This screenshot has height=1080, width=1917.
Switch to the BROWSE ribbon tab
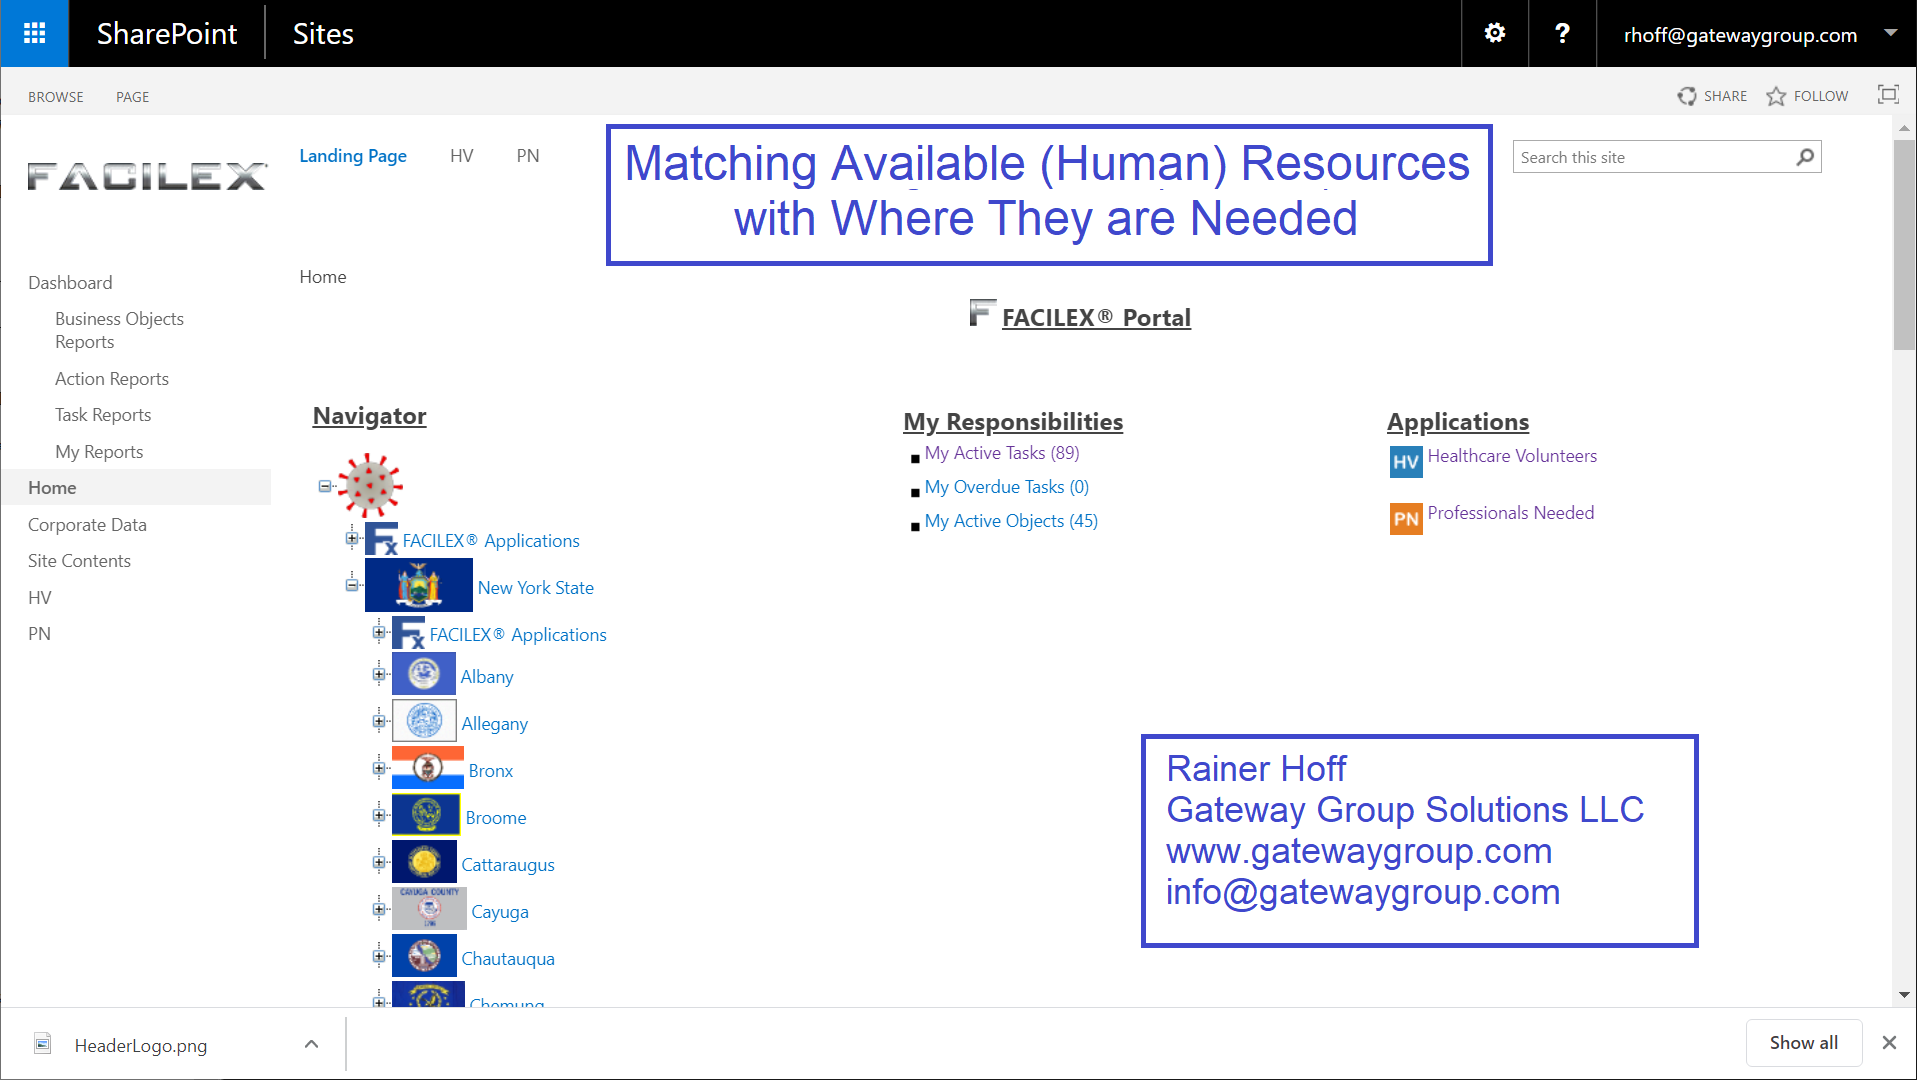tap(56, 97)
